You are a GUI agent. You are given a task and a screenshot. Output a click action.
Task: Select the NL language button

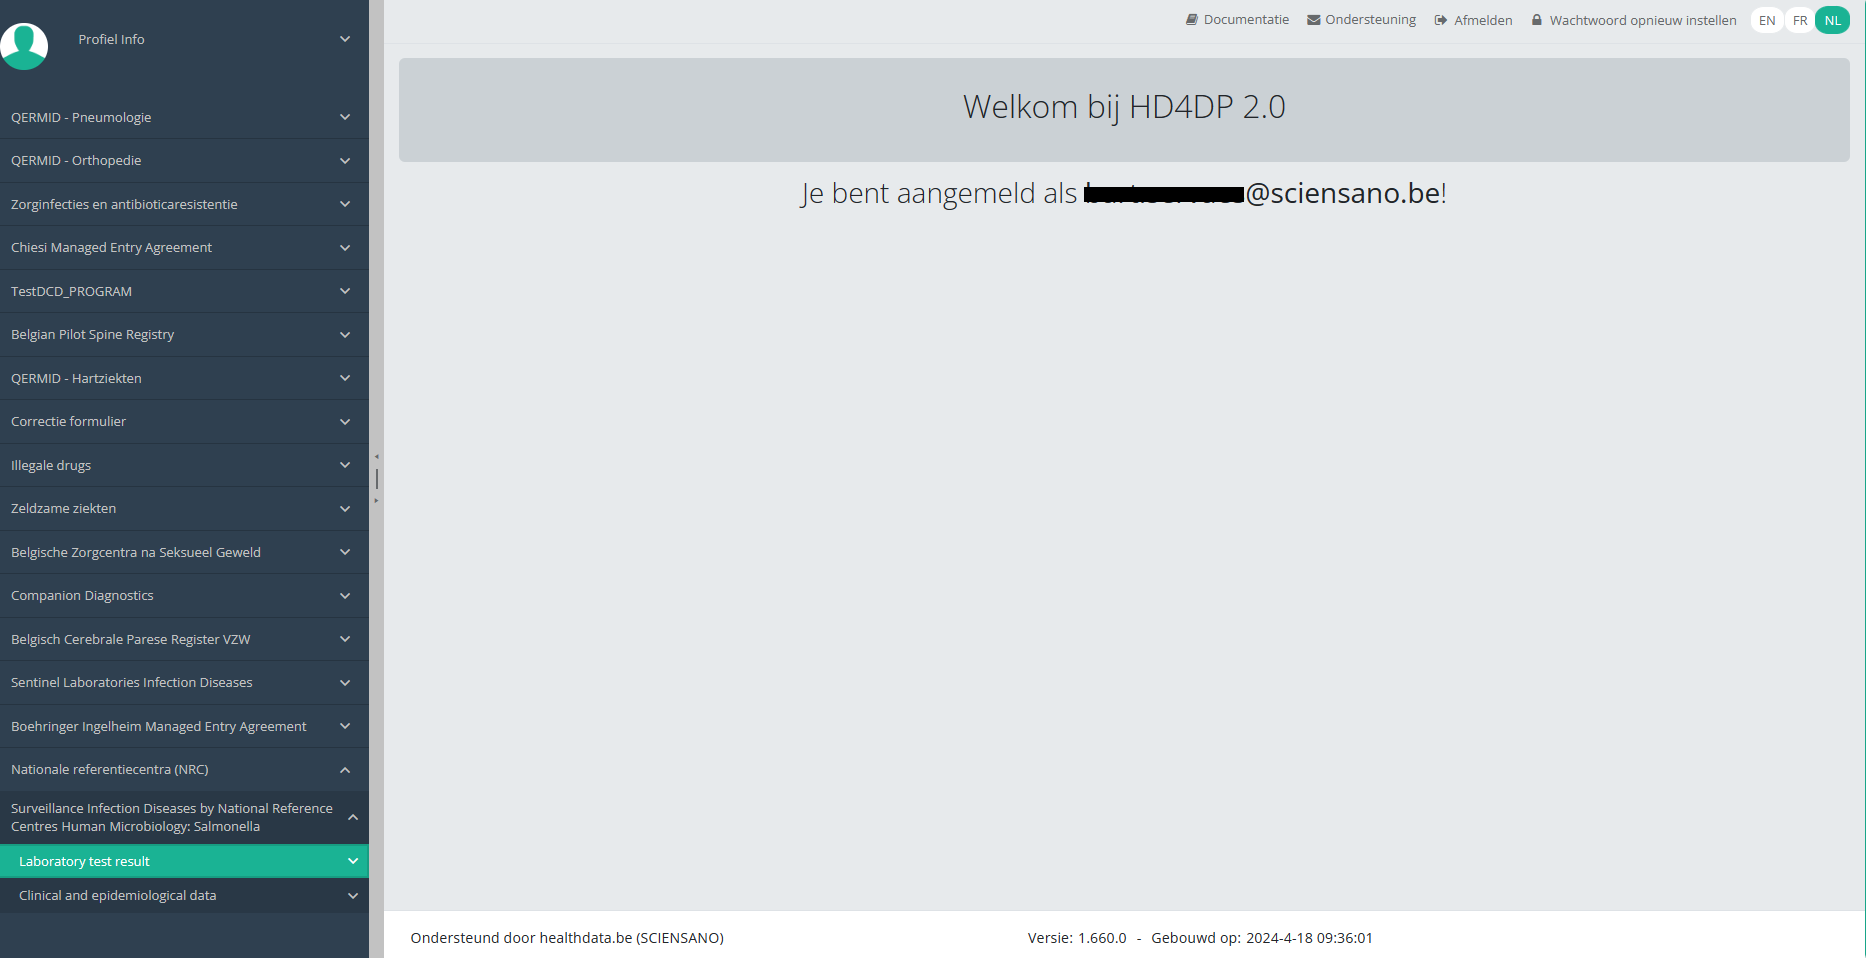click(x=1833, y=20)
